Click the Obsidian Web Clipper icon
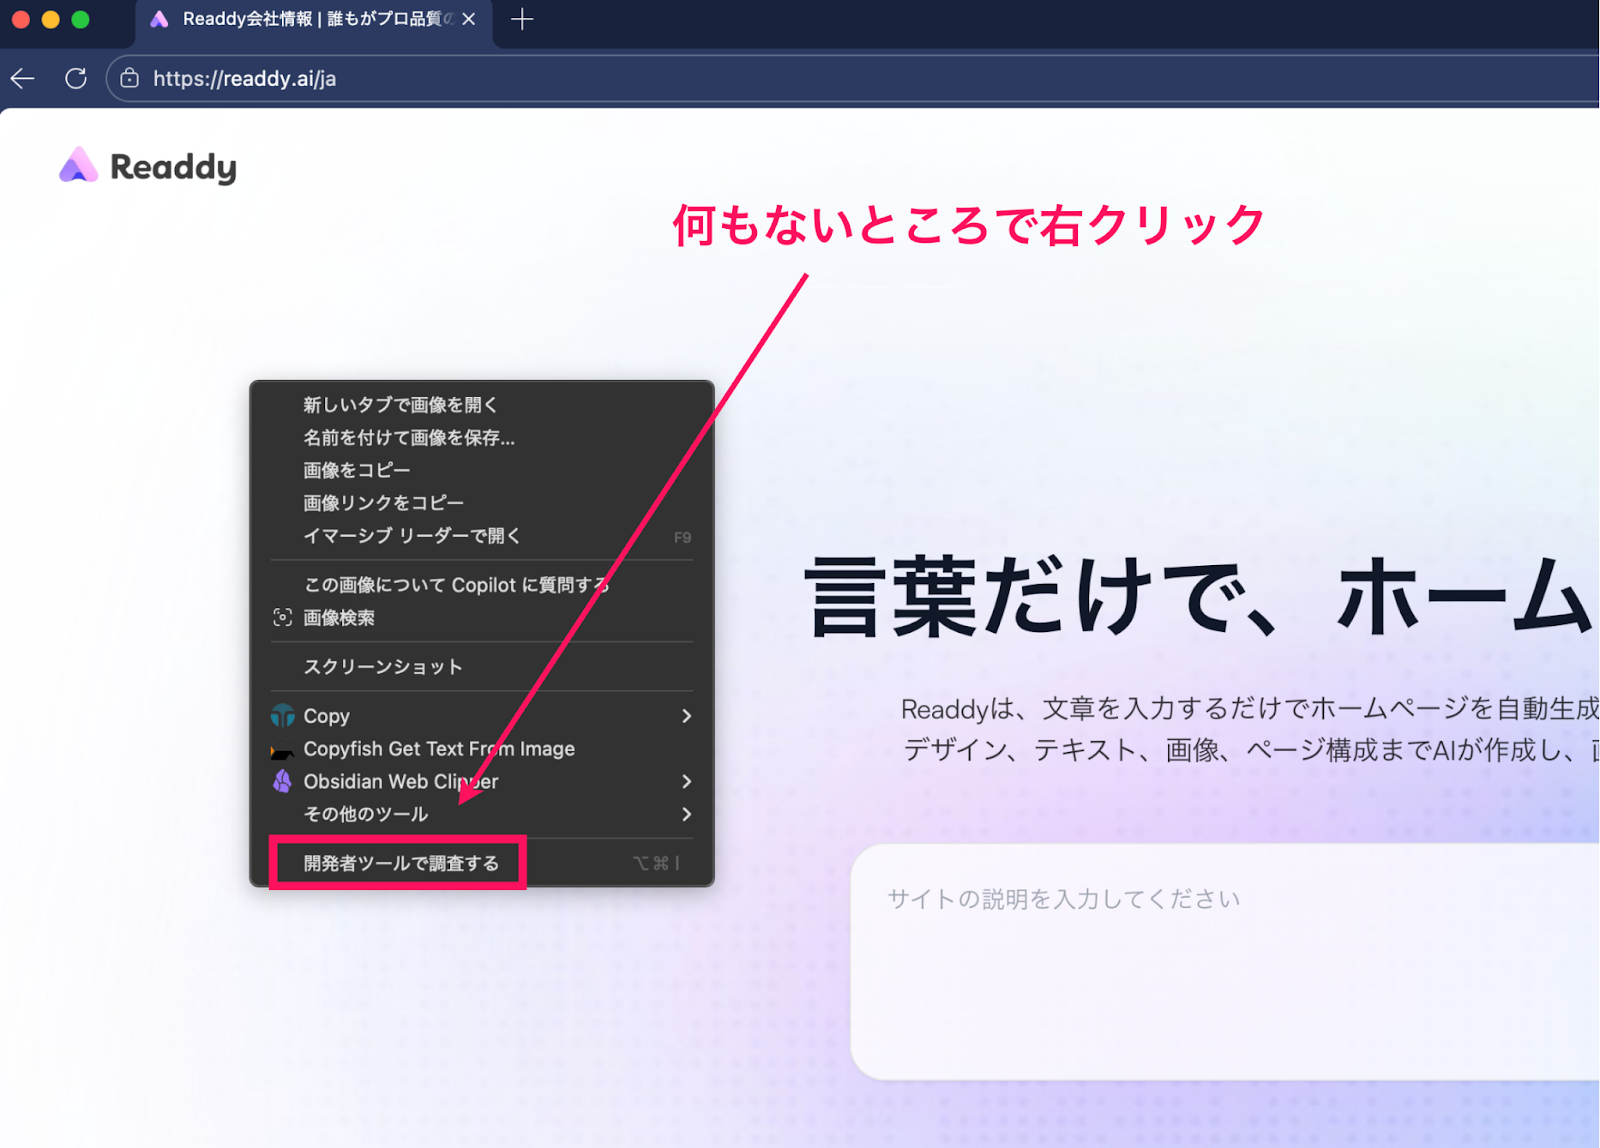The image size is (1600, 1148). 281,782
